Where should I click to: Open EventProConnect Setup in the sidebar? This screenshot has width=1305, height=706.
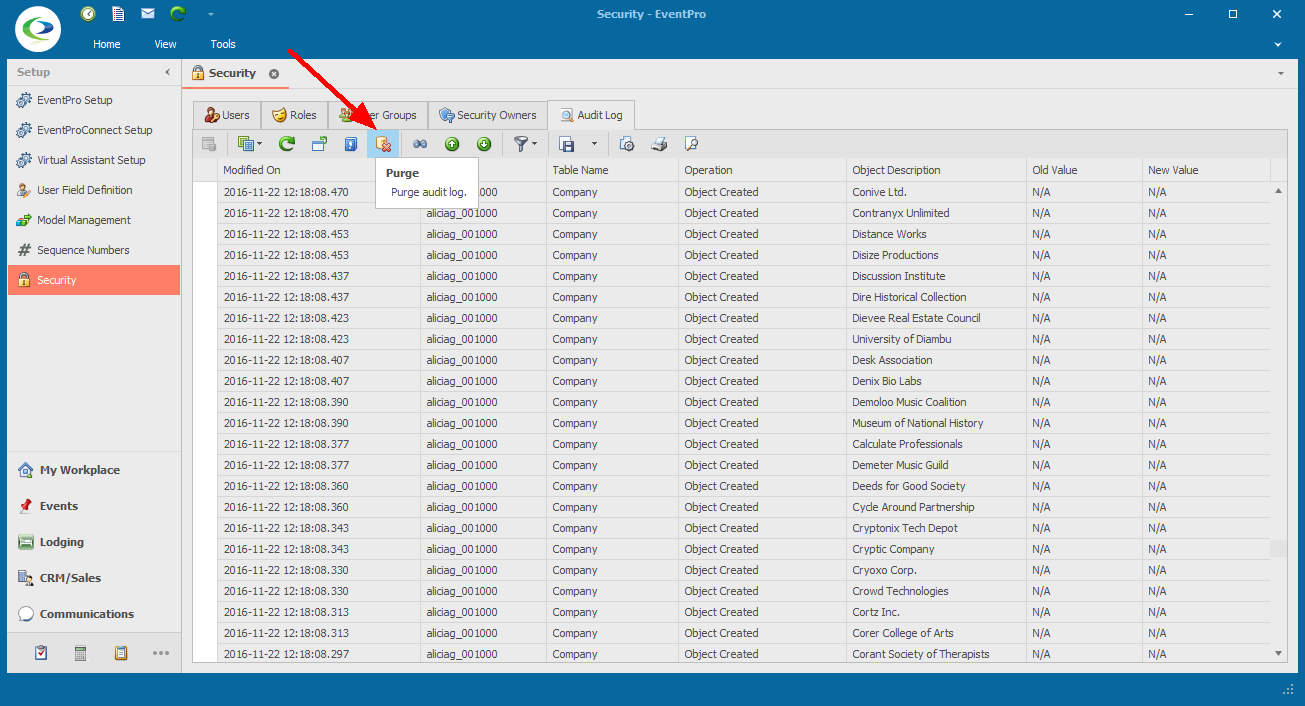pos(94,130)
